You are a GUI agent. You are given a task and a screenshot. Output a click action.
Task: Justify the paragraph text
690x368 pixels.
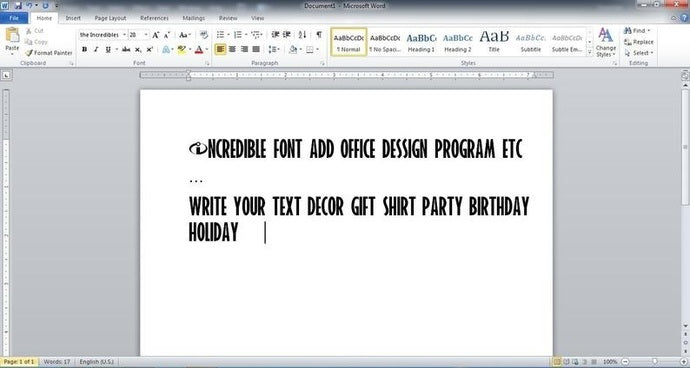click(x=256, y=49)
